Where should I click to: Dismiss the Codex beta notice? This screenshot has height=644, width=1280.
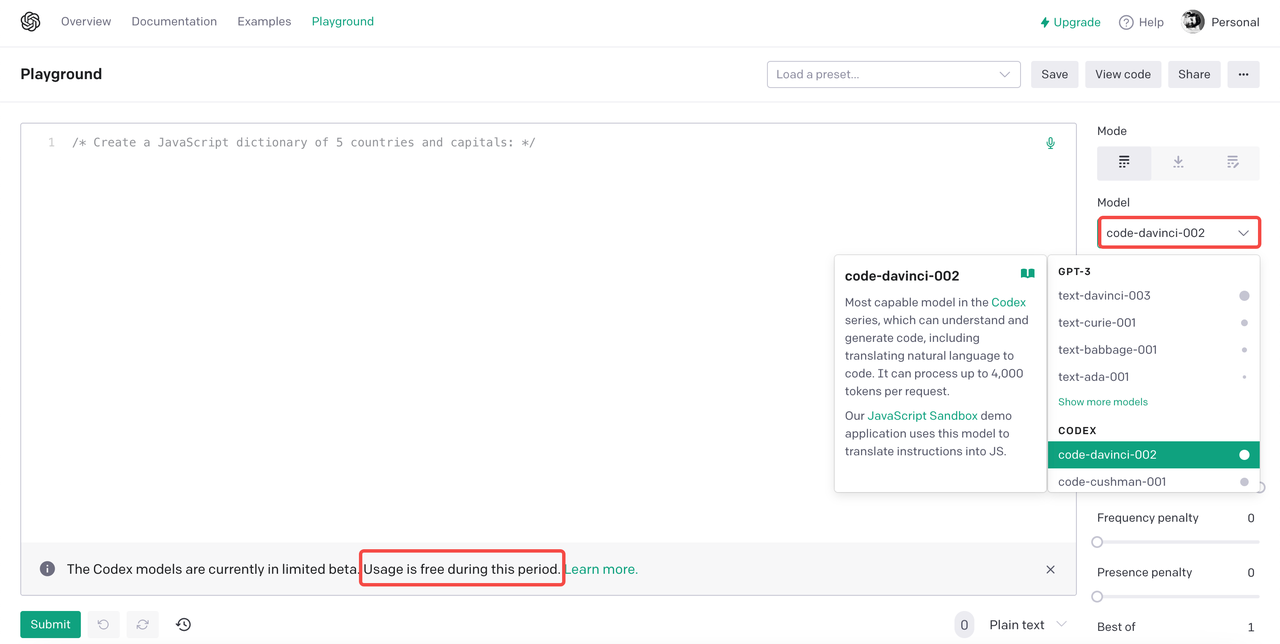[x=1050, y=569]
